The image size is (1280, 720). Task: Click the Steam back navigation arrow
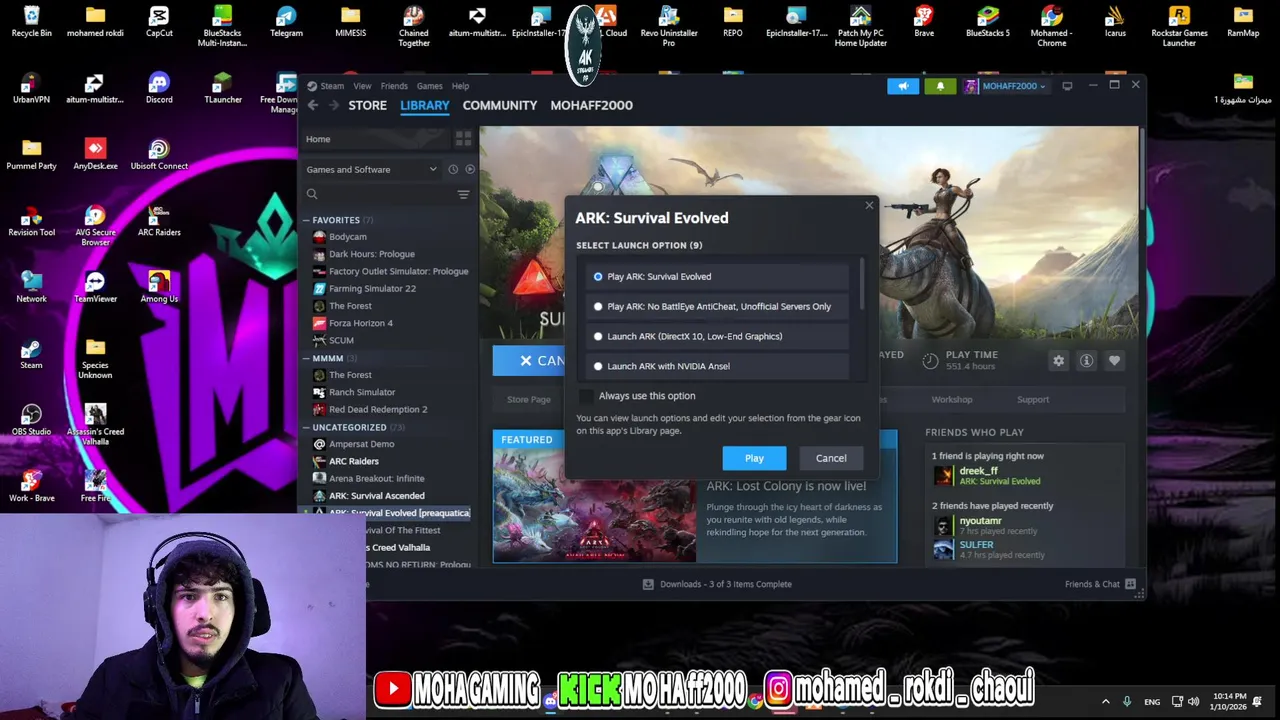pos(313,105)
